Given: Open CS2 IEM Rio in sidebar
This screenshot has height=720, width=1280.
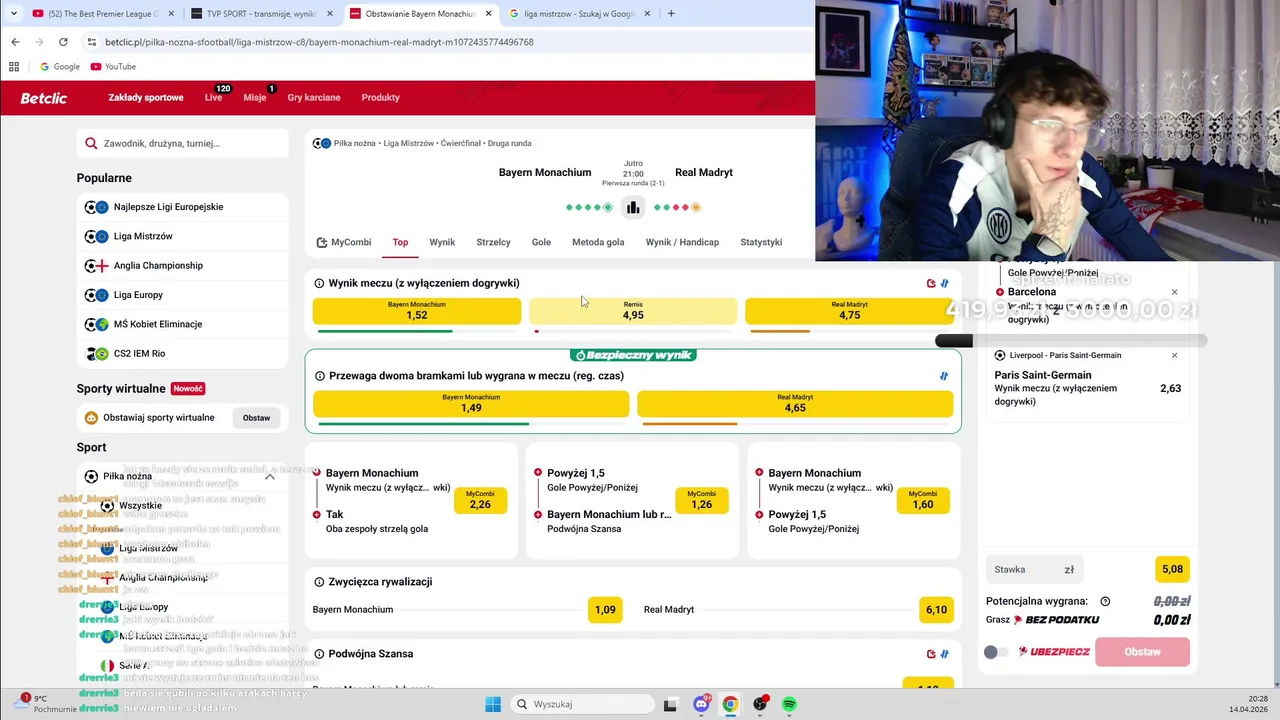Looking at the screenshot, I should click(x=183, y=354).
